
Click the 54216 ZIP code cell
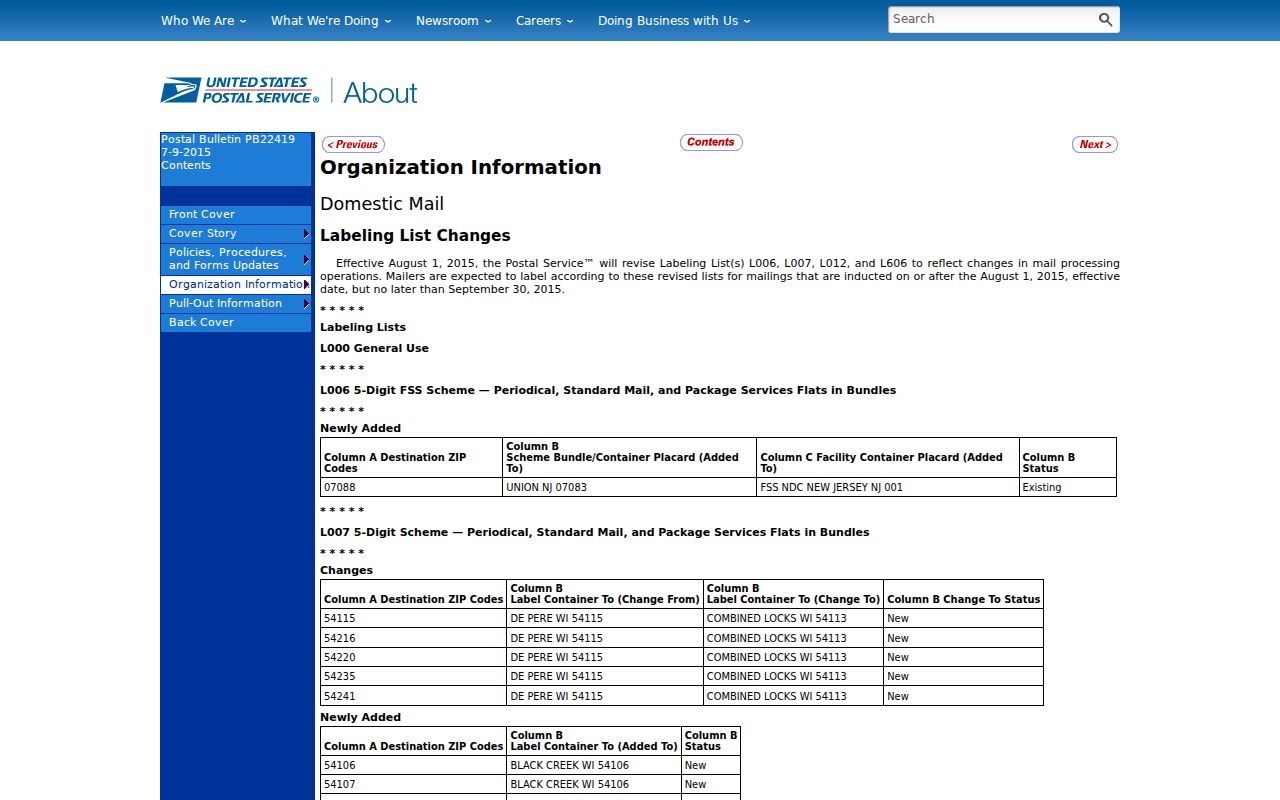click(413, 638)
